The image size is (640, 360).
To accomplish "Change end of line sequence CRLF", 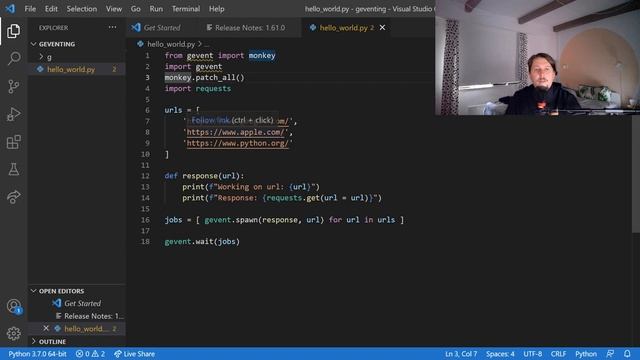I will point(558,354).
